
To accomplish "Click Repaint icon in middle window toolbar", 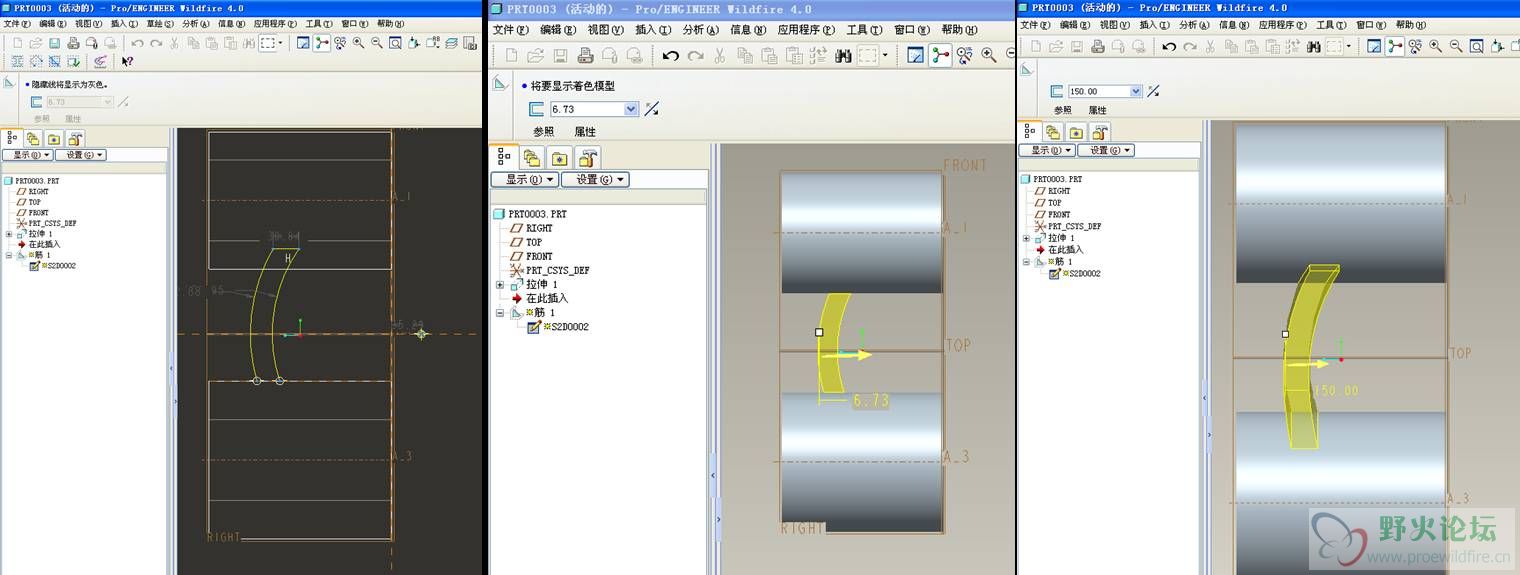I will click(915, 55).
